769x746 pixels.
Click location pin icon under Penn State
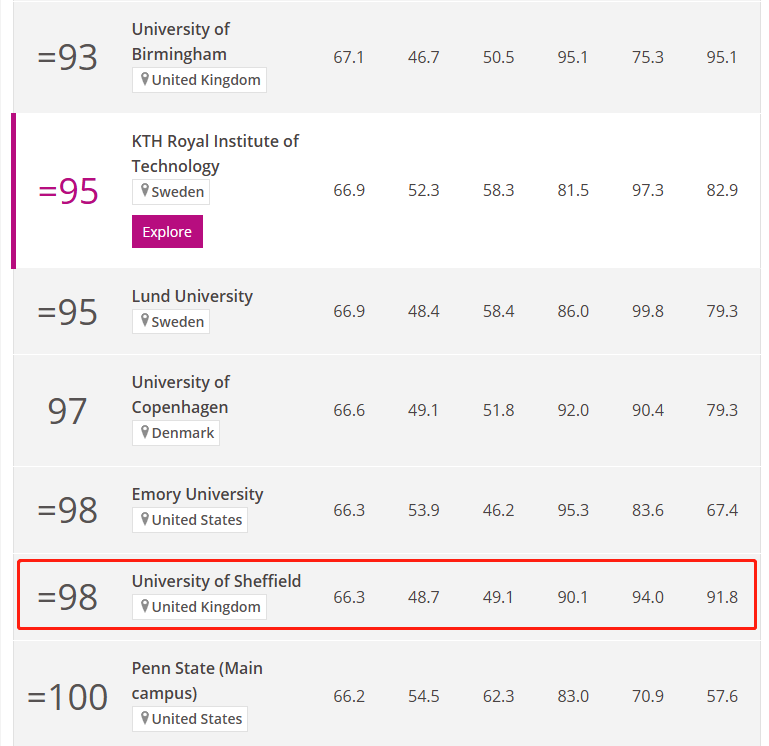click(145, 718)
